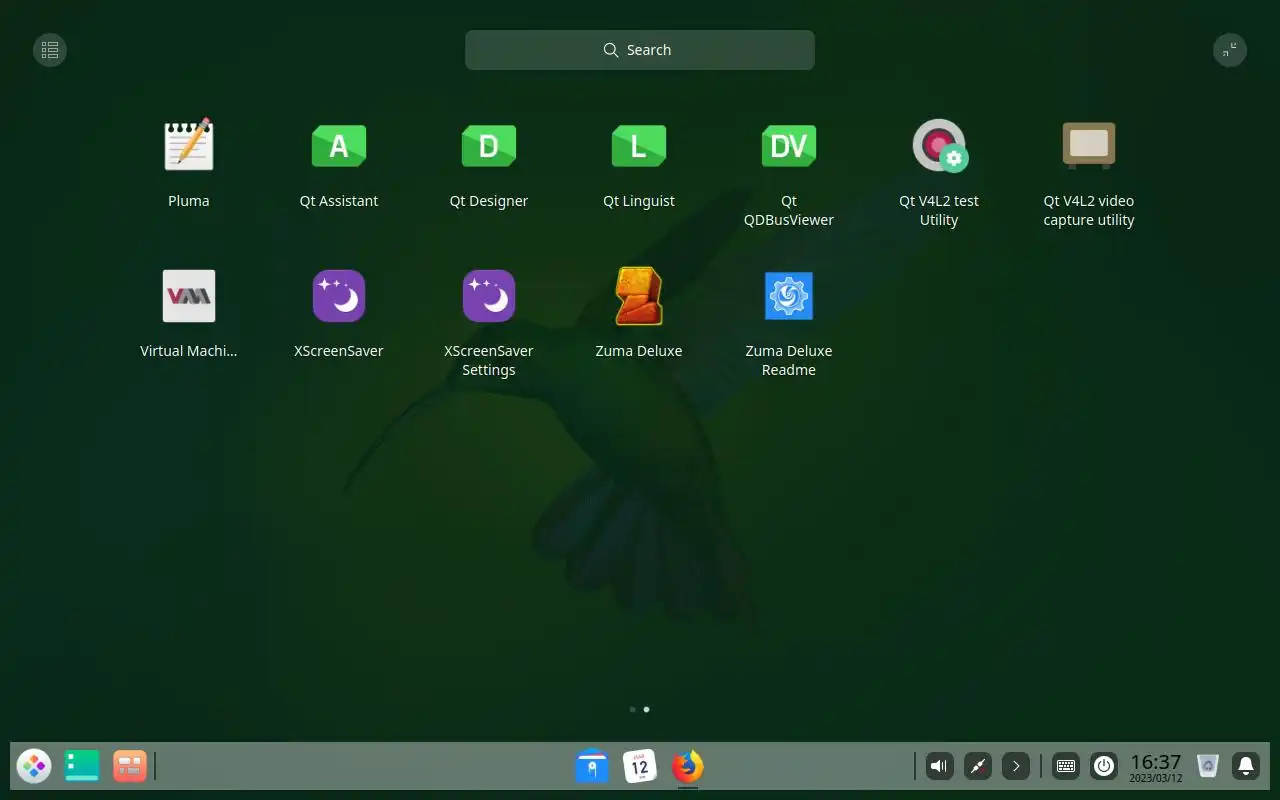
Task: Launch Qt V4L2 test Utility
Action: [x=939, y=146]
